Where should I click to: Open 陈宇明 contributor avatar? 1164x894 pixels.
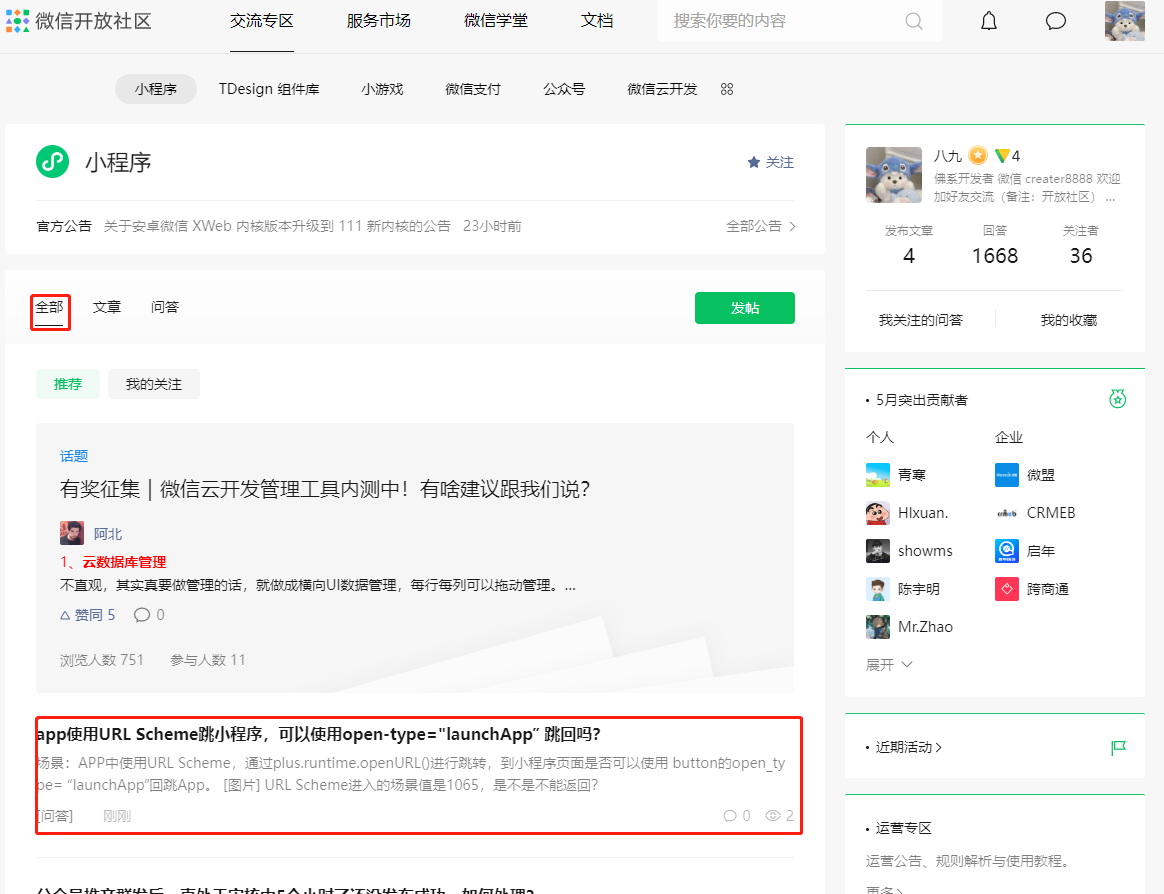pyautogui.click(x=878, y=589)
